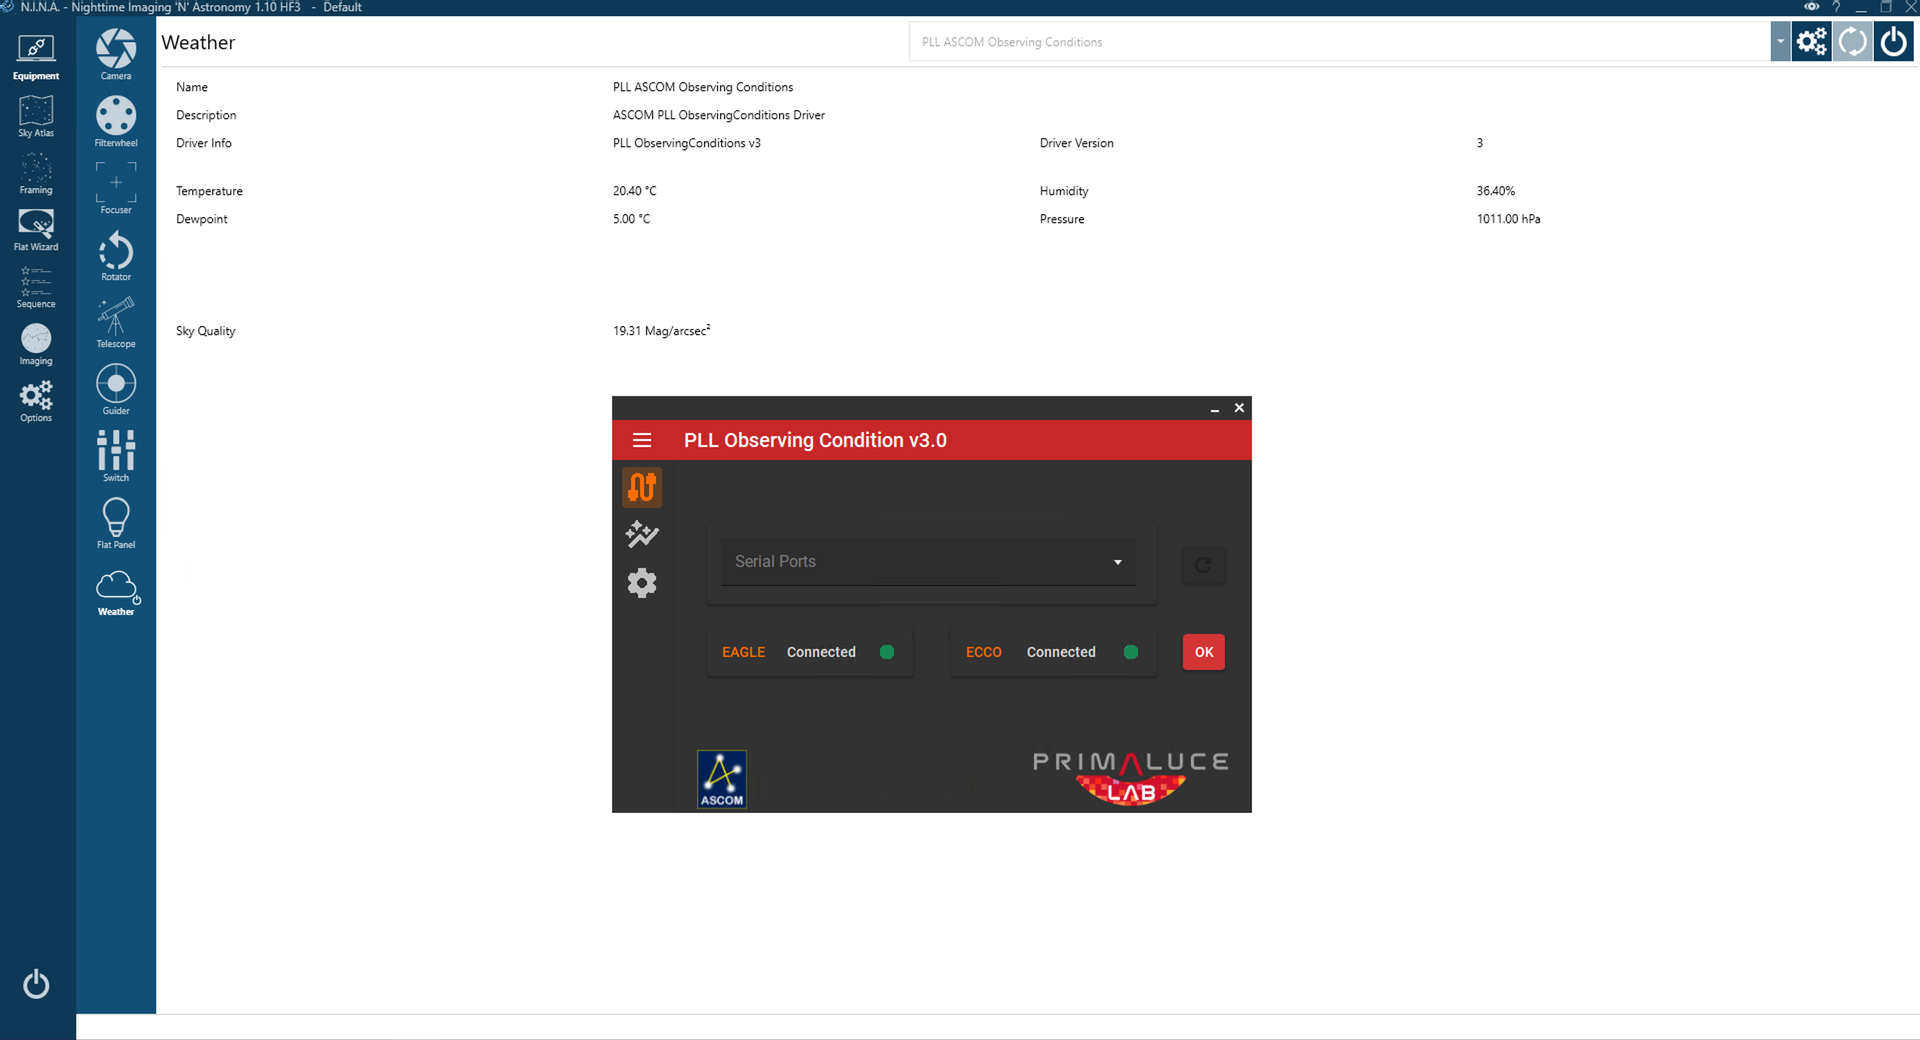Open the Sequence tab
Screen dimensions: 1920x1040
pyautogui.click(x=36, y=287)
